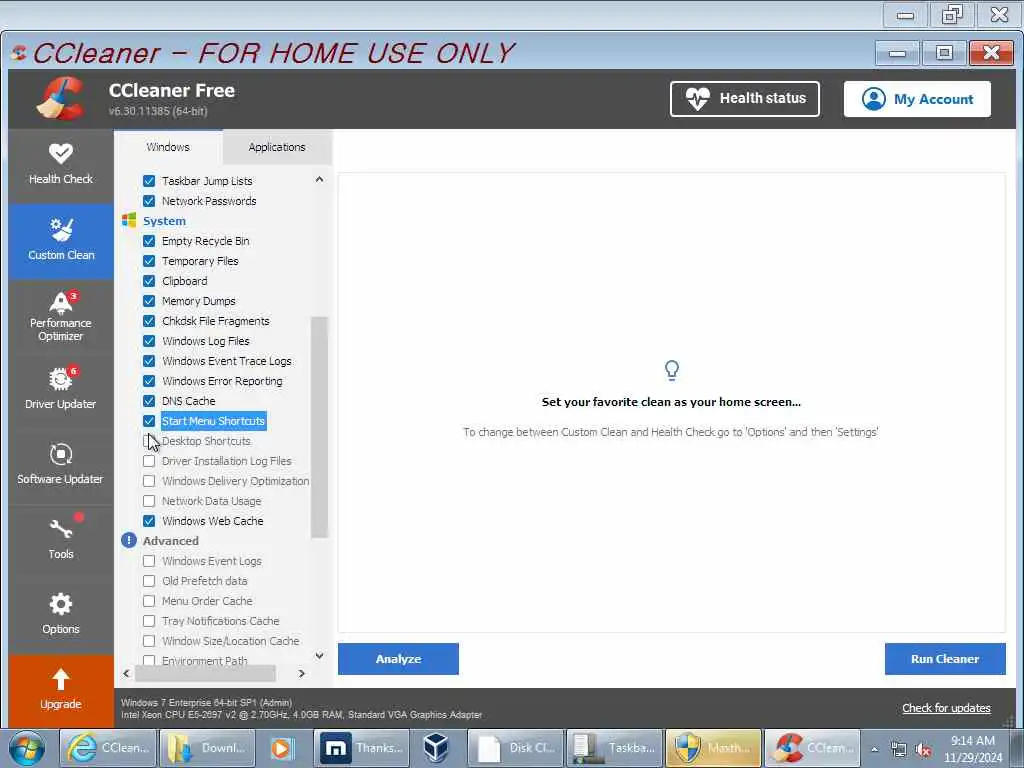Open the CCleaner taskbar item
The height and width of the screenshot is (768, 1024).
point(812,748)
